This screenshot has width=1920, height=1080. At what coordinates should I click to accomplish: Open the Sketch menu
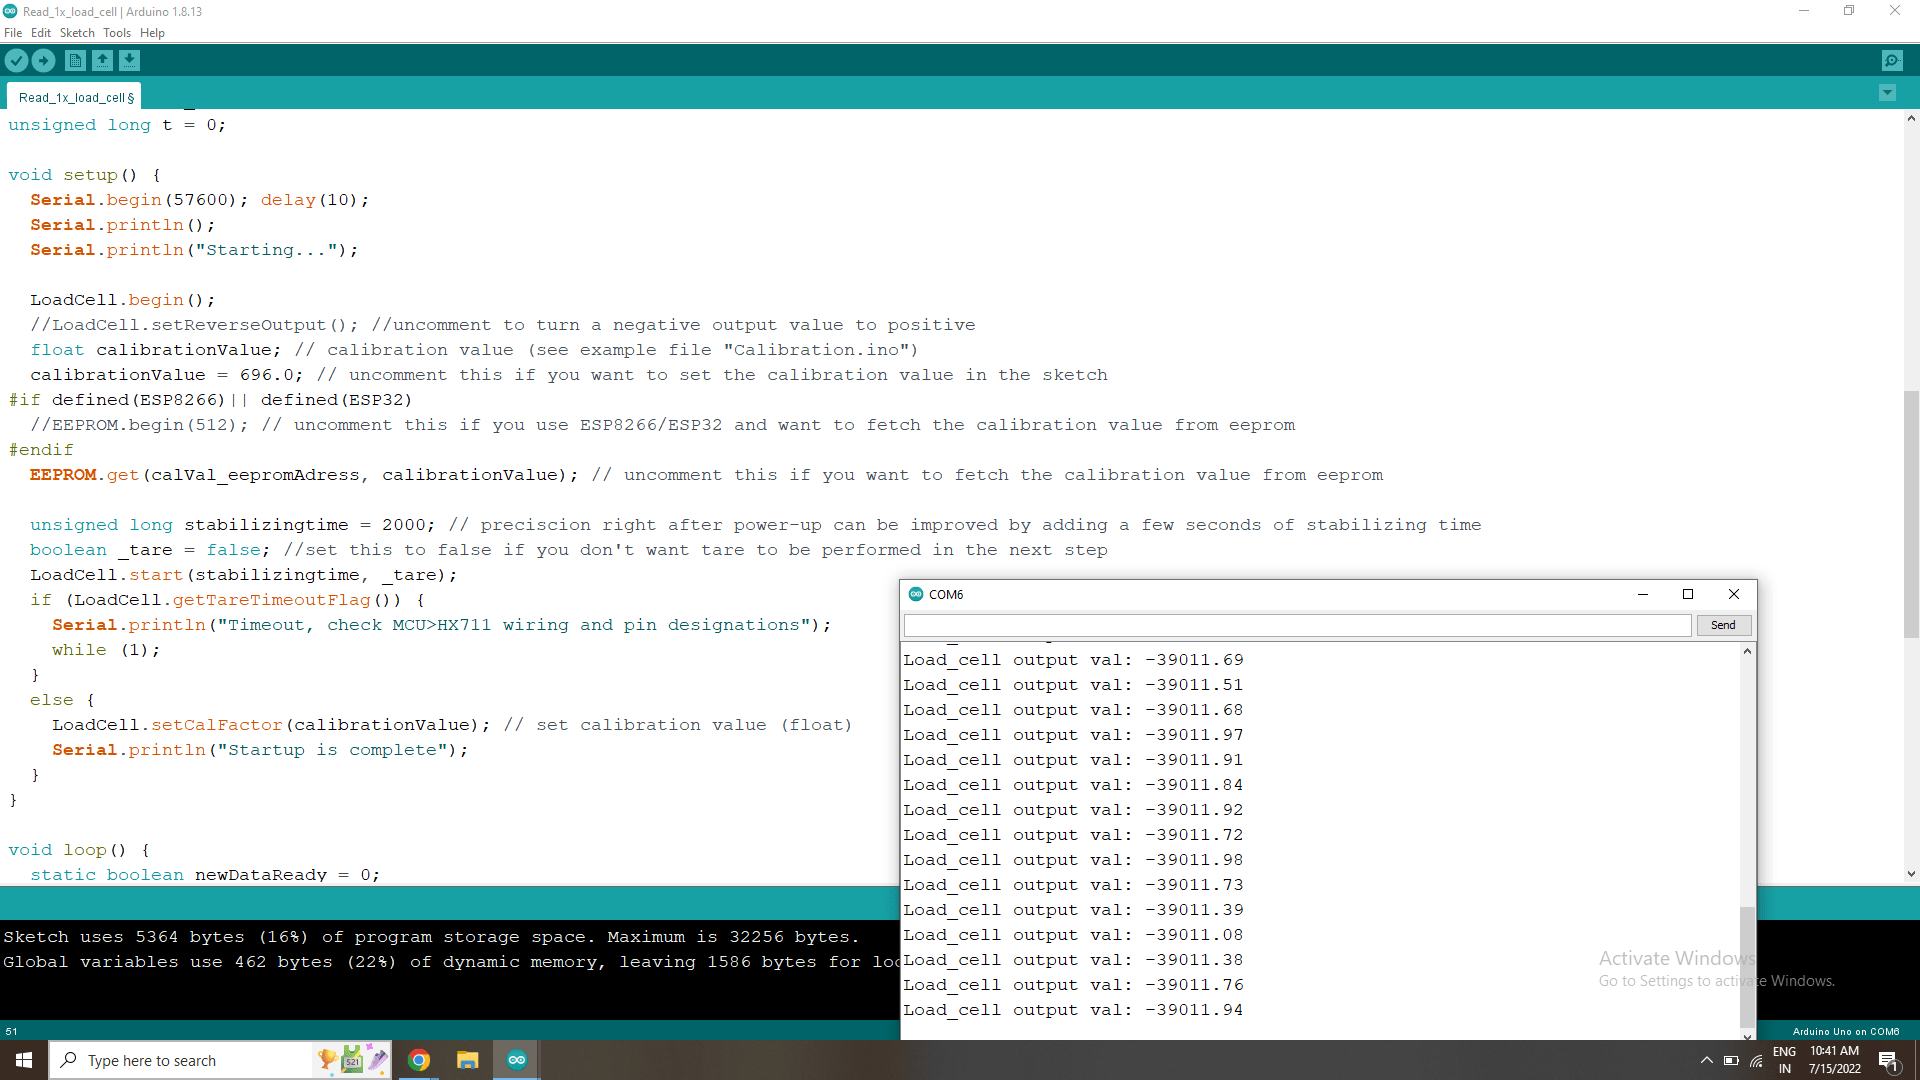(x=77, y=32)
